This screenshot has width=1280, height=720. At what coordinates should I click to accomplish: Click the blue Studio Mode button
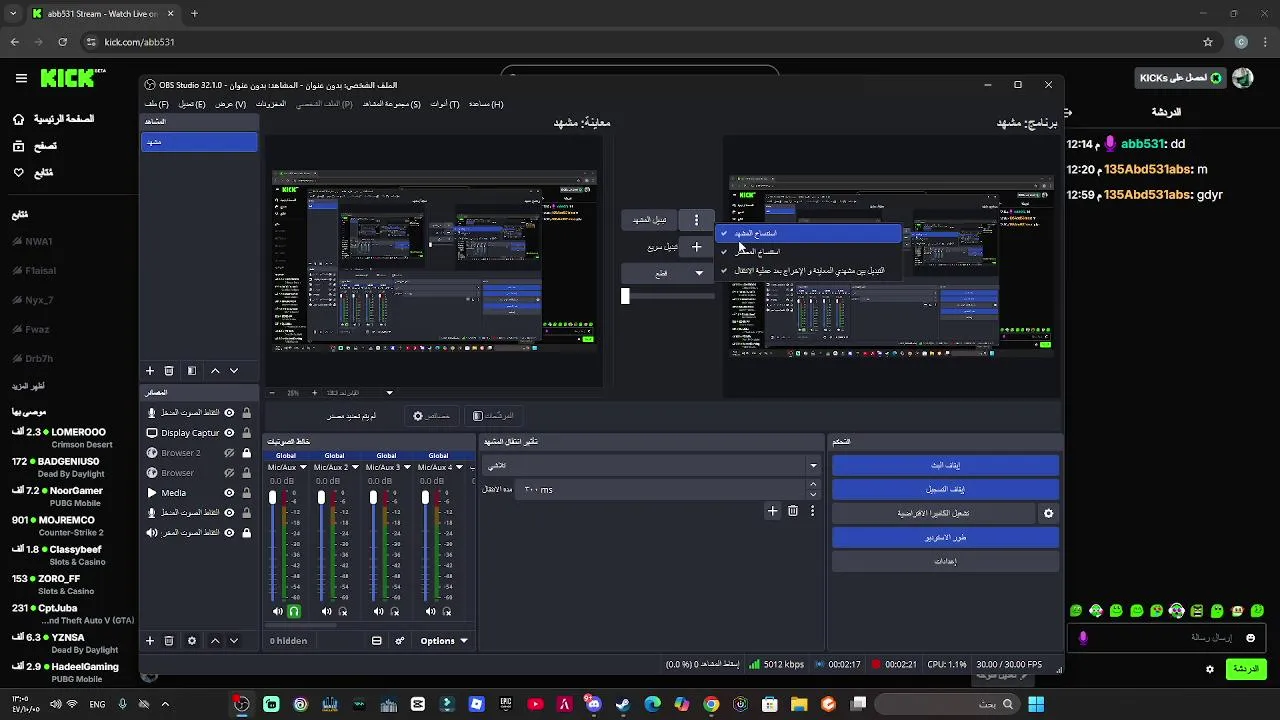(945, 537)
